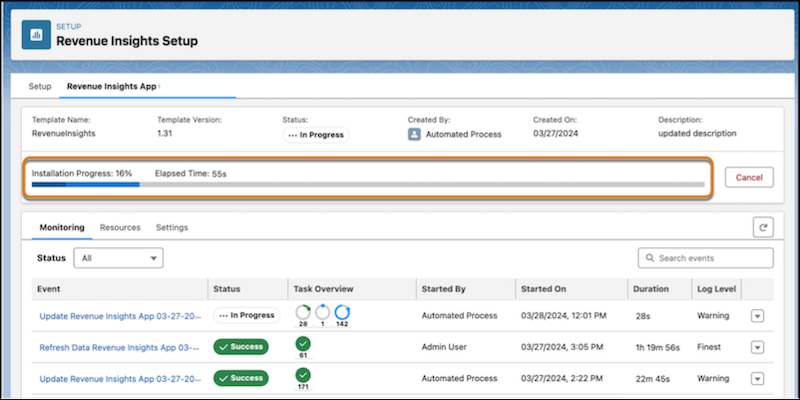Screen dimensions: 800x400
Task: Open row menu for Refresh Data event
Action: coord(758,347)
